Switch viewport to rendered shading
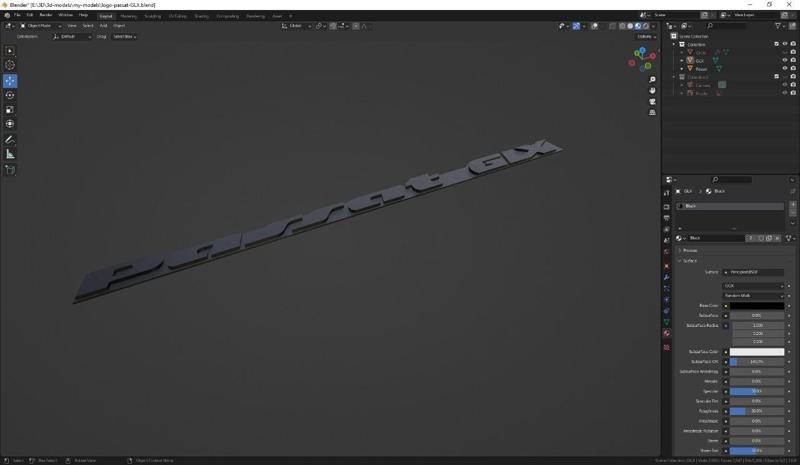Image resolution: width=800 pixels, height=465 pixels. 645,26
